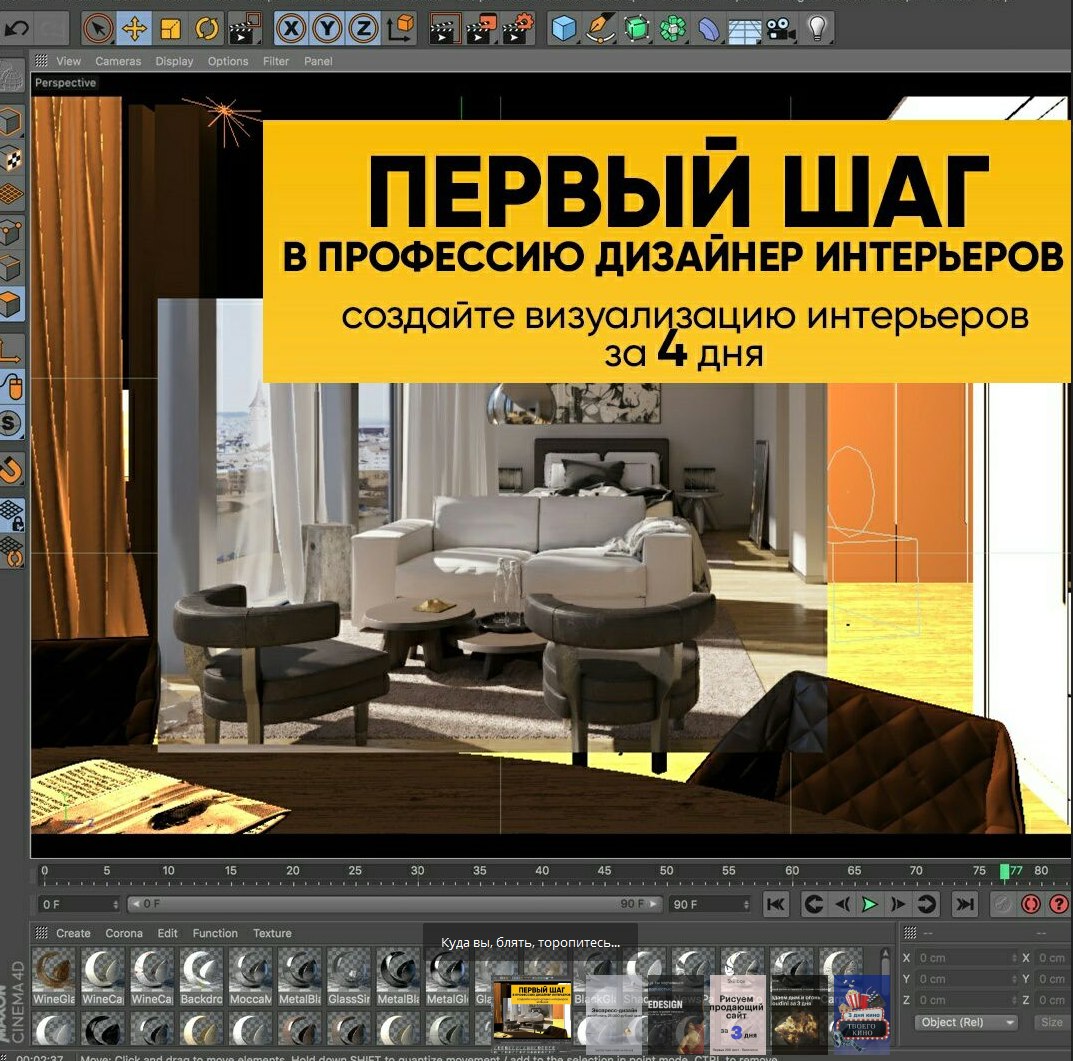Screen dimensions: 1073x1061
Task: Open the Cameras menu
Action: tap(118, 61)
